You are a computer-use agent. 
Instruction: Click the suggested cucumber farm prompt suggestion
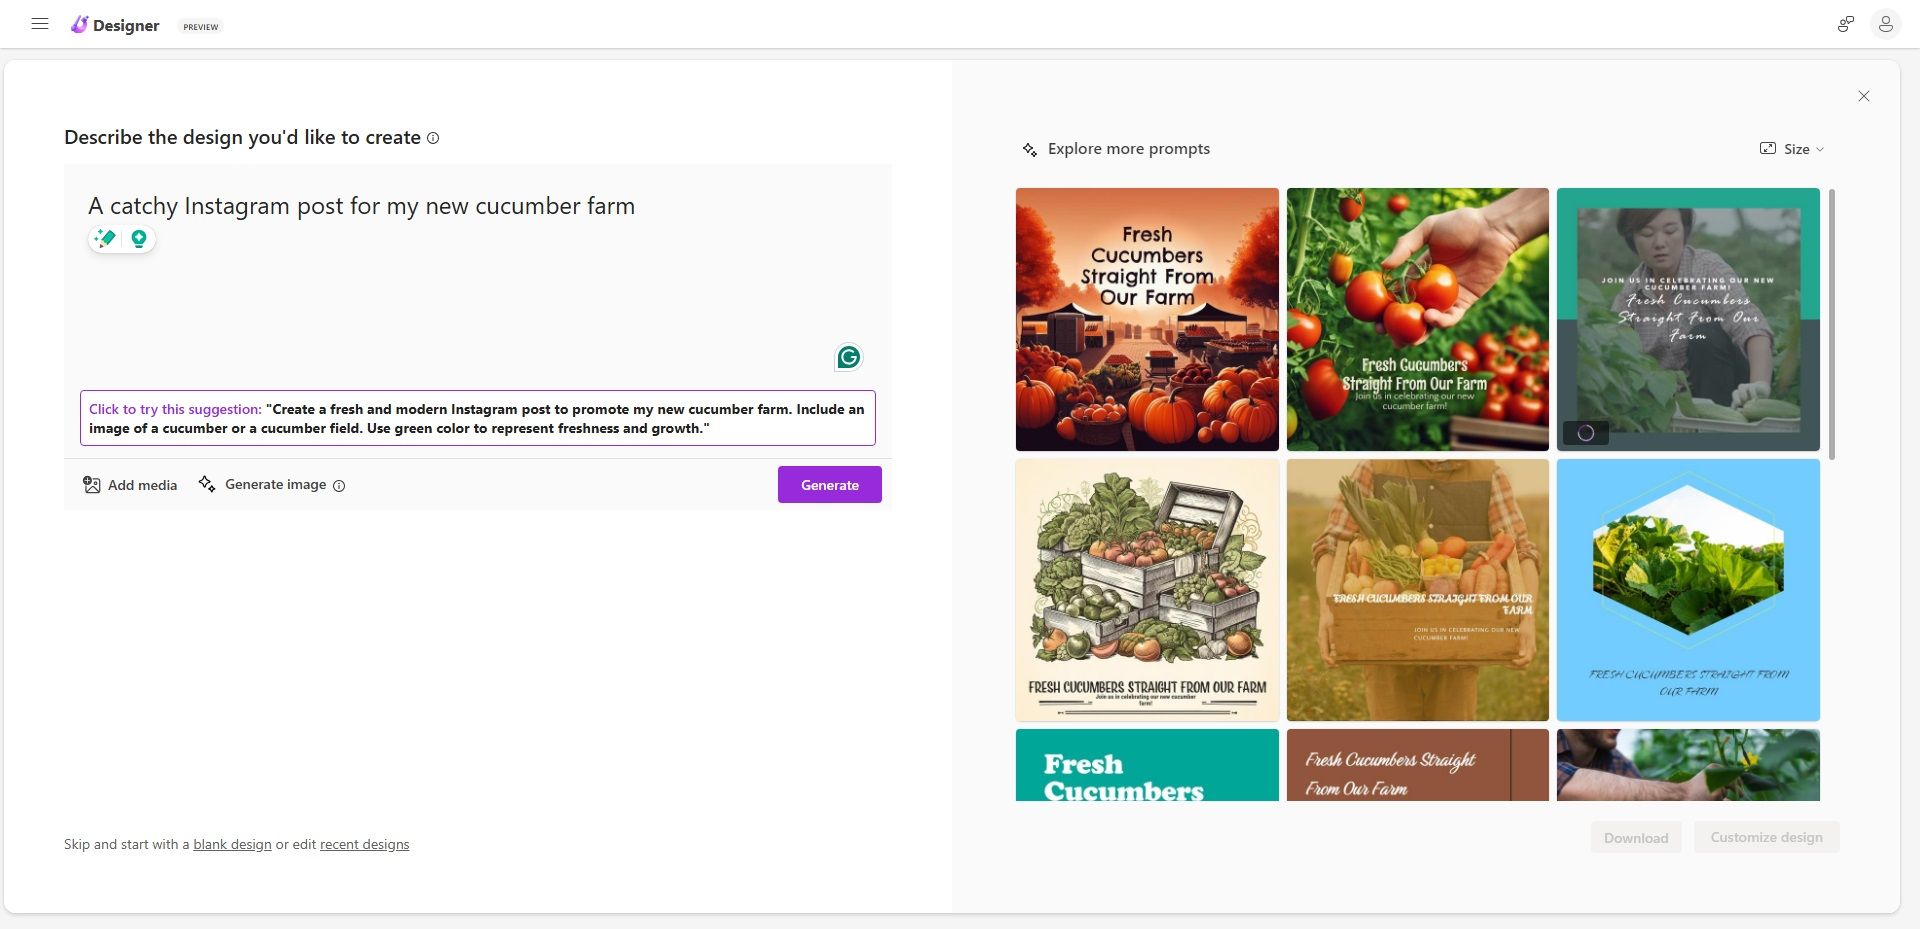[477, 417]
